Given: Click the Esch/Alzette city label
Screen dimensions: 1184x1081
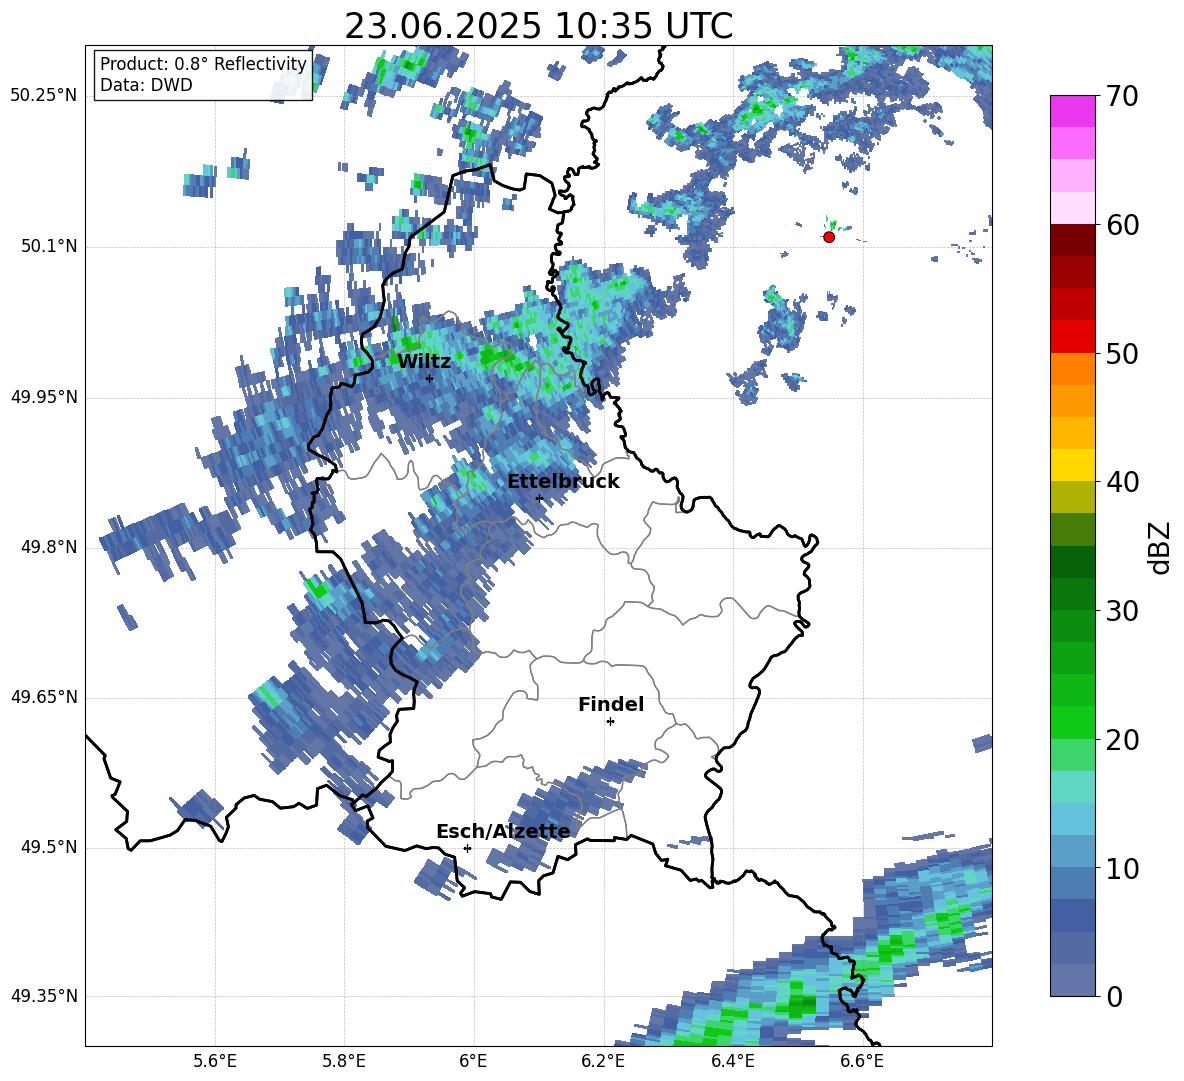Looking at the screenshot, I should [504, 831].
